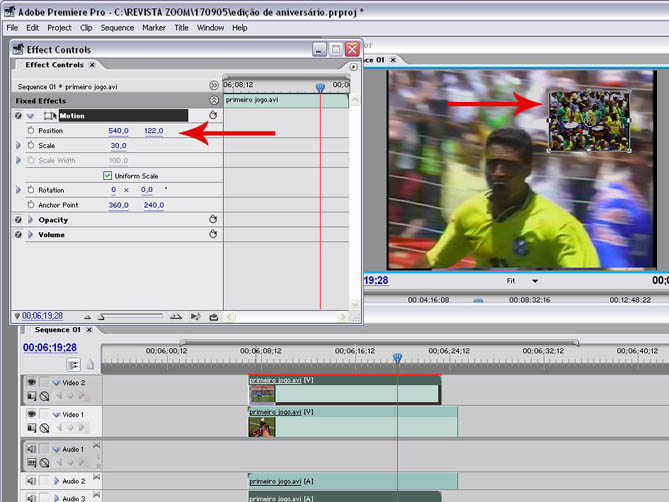
Task: Click the Effect Controls panel menu arrow
Action: click(353, 66)
